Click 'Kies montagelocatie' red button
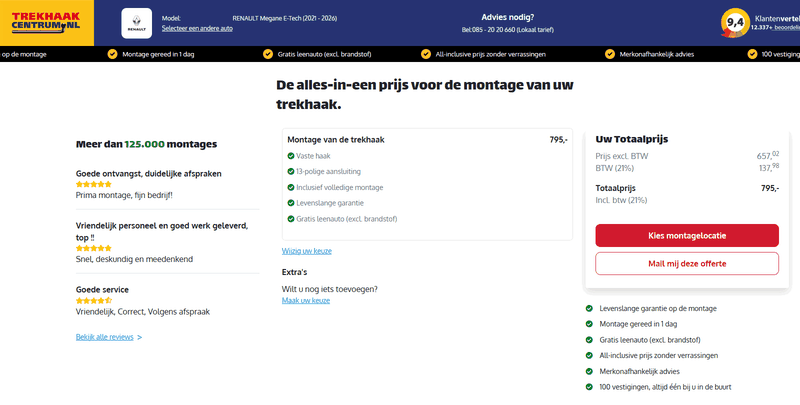The height and width of the screenshot is (405, 800). (x=687, y=236)
